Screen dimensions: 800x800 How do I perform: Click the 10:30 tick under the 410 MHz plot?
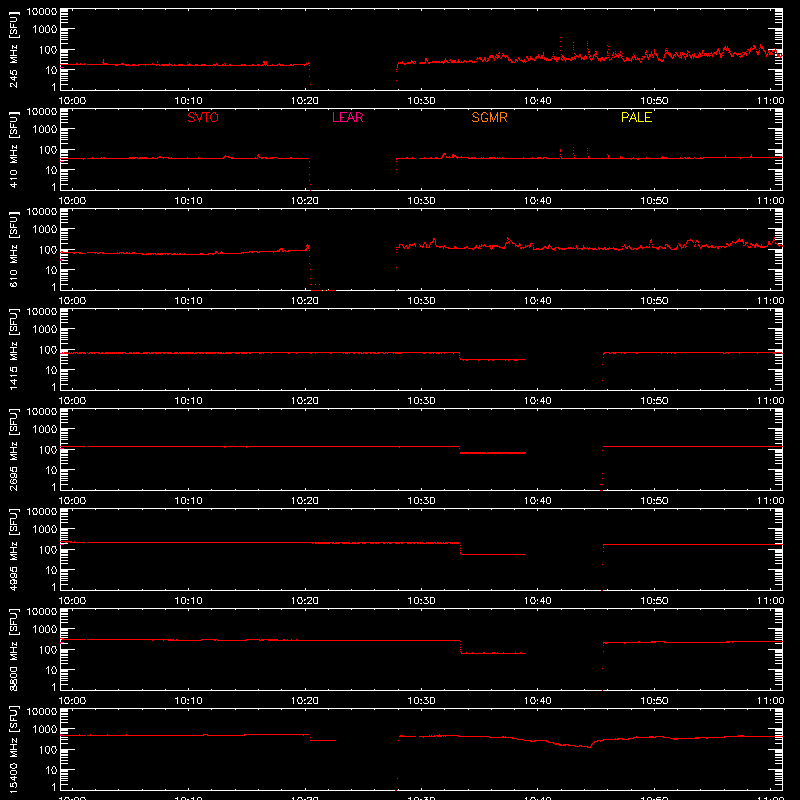421,201
